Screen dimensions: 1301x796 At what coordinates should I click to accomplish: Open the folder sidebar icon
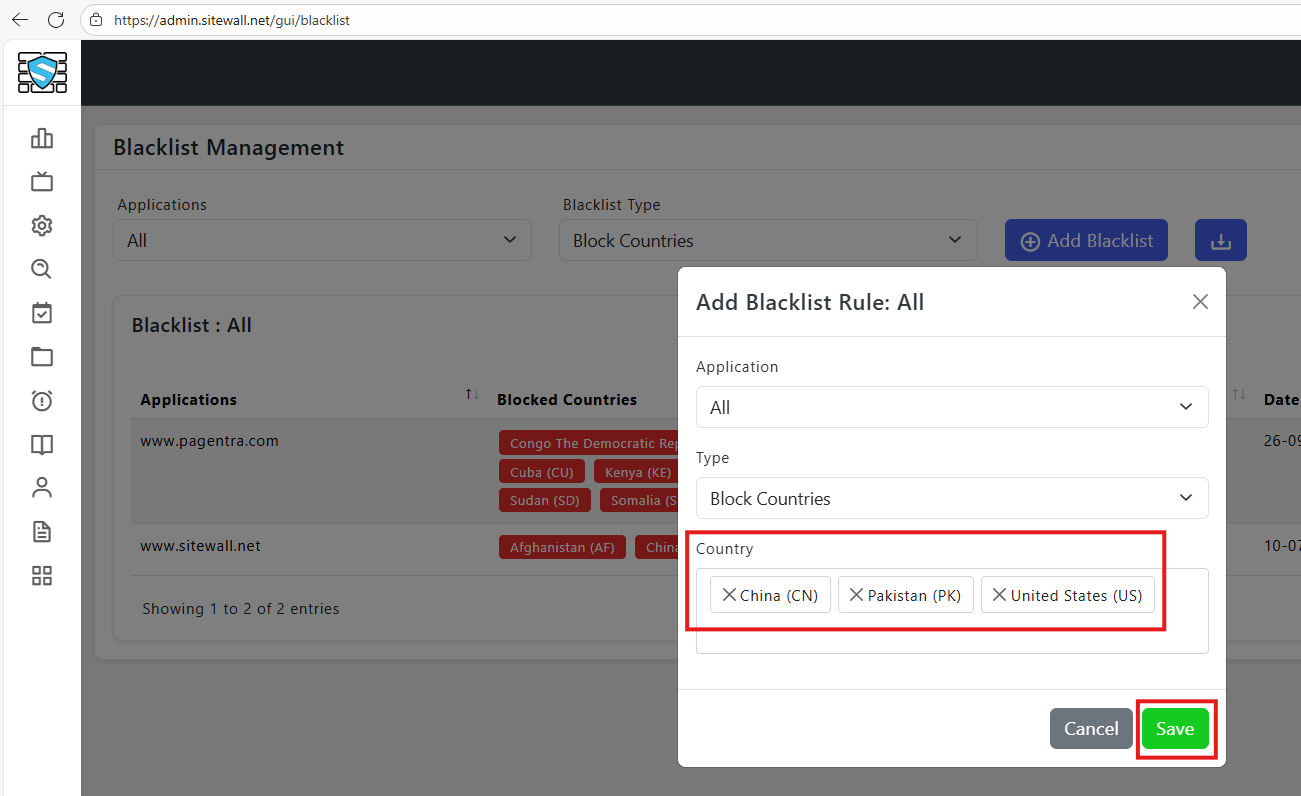[x=42, y=357]
